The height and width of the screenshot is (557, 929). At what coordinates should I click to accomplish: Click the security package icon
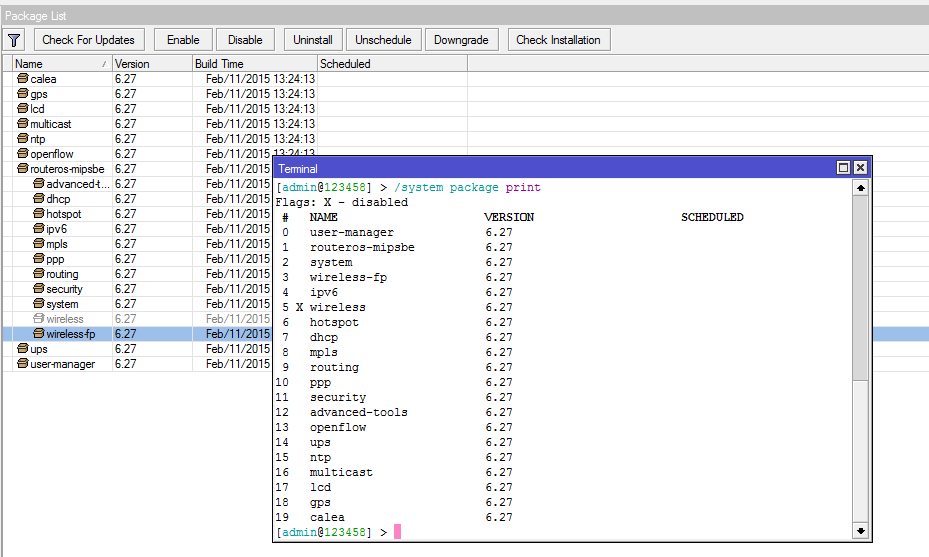pyautogui.click(x=39, y=289)
